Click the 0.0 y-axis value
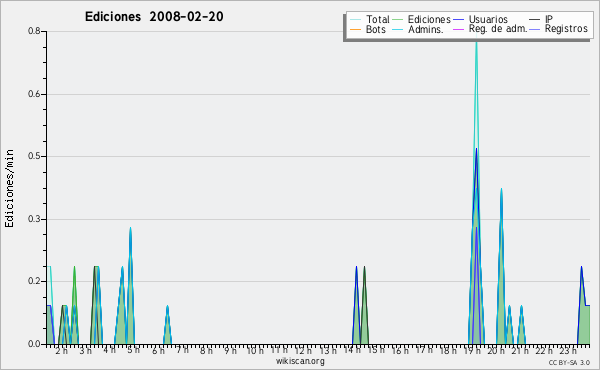Image resolution: width=600 pixels, height=370 pixels. tap(34, 344)
